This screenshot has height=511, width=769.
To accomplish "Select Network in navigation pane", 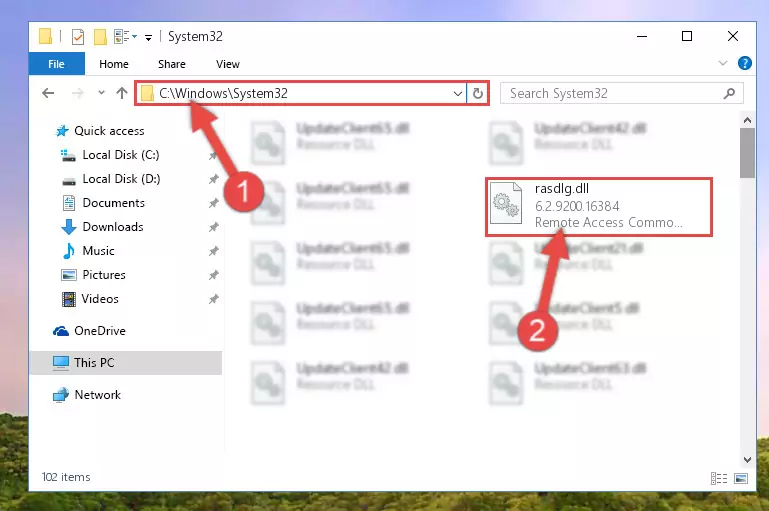I will (x=98, y=395).
